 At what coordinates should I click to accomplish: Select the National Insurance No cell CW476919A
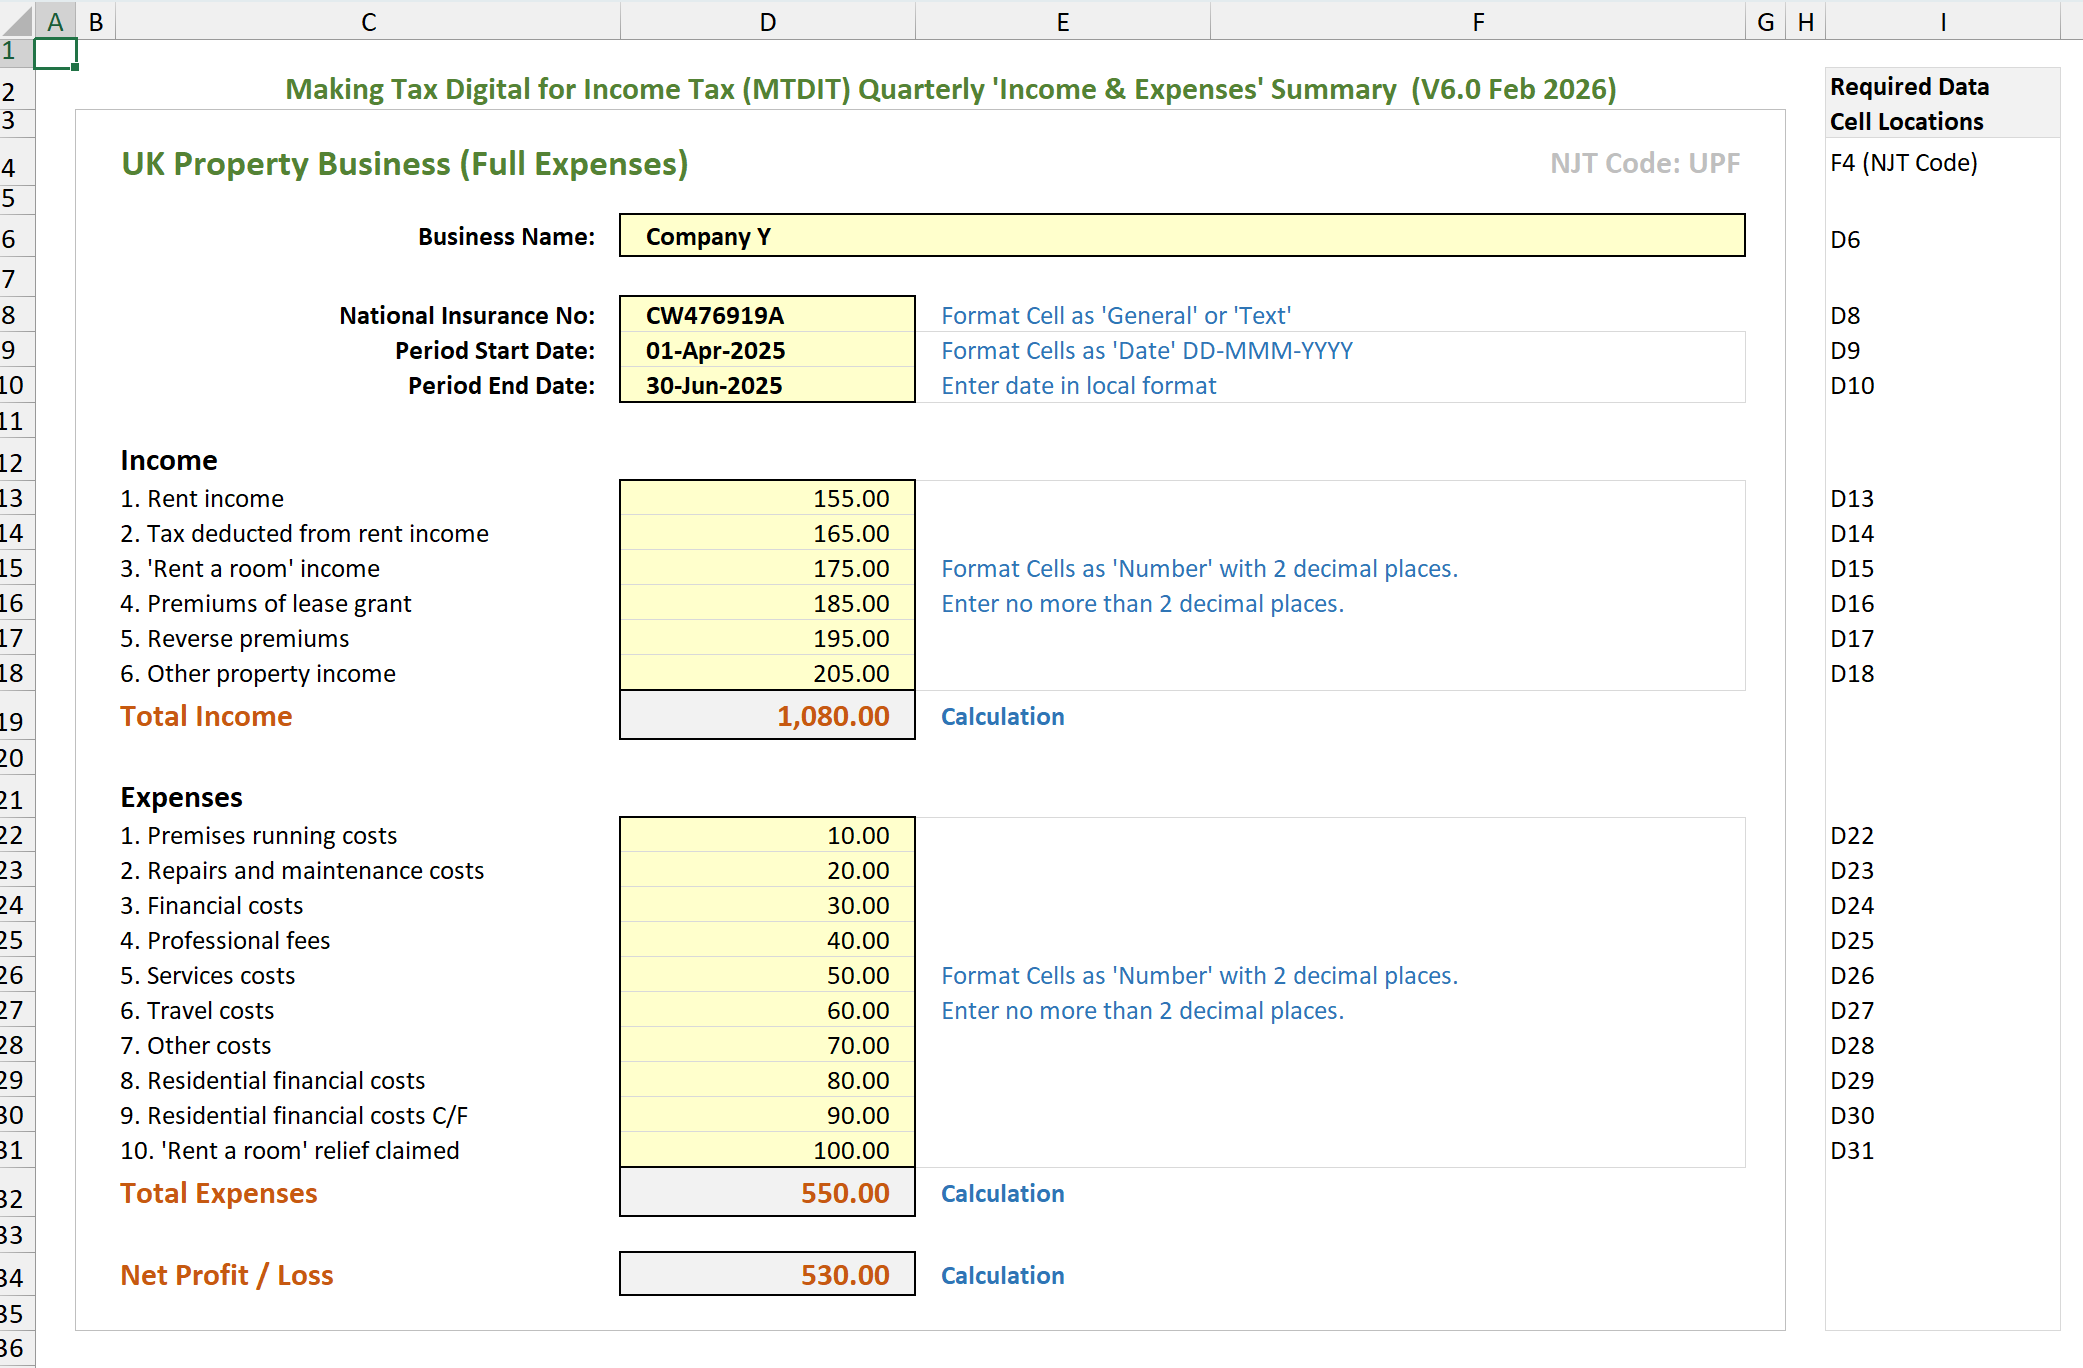click(x=766, y=315)
